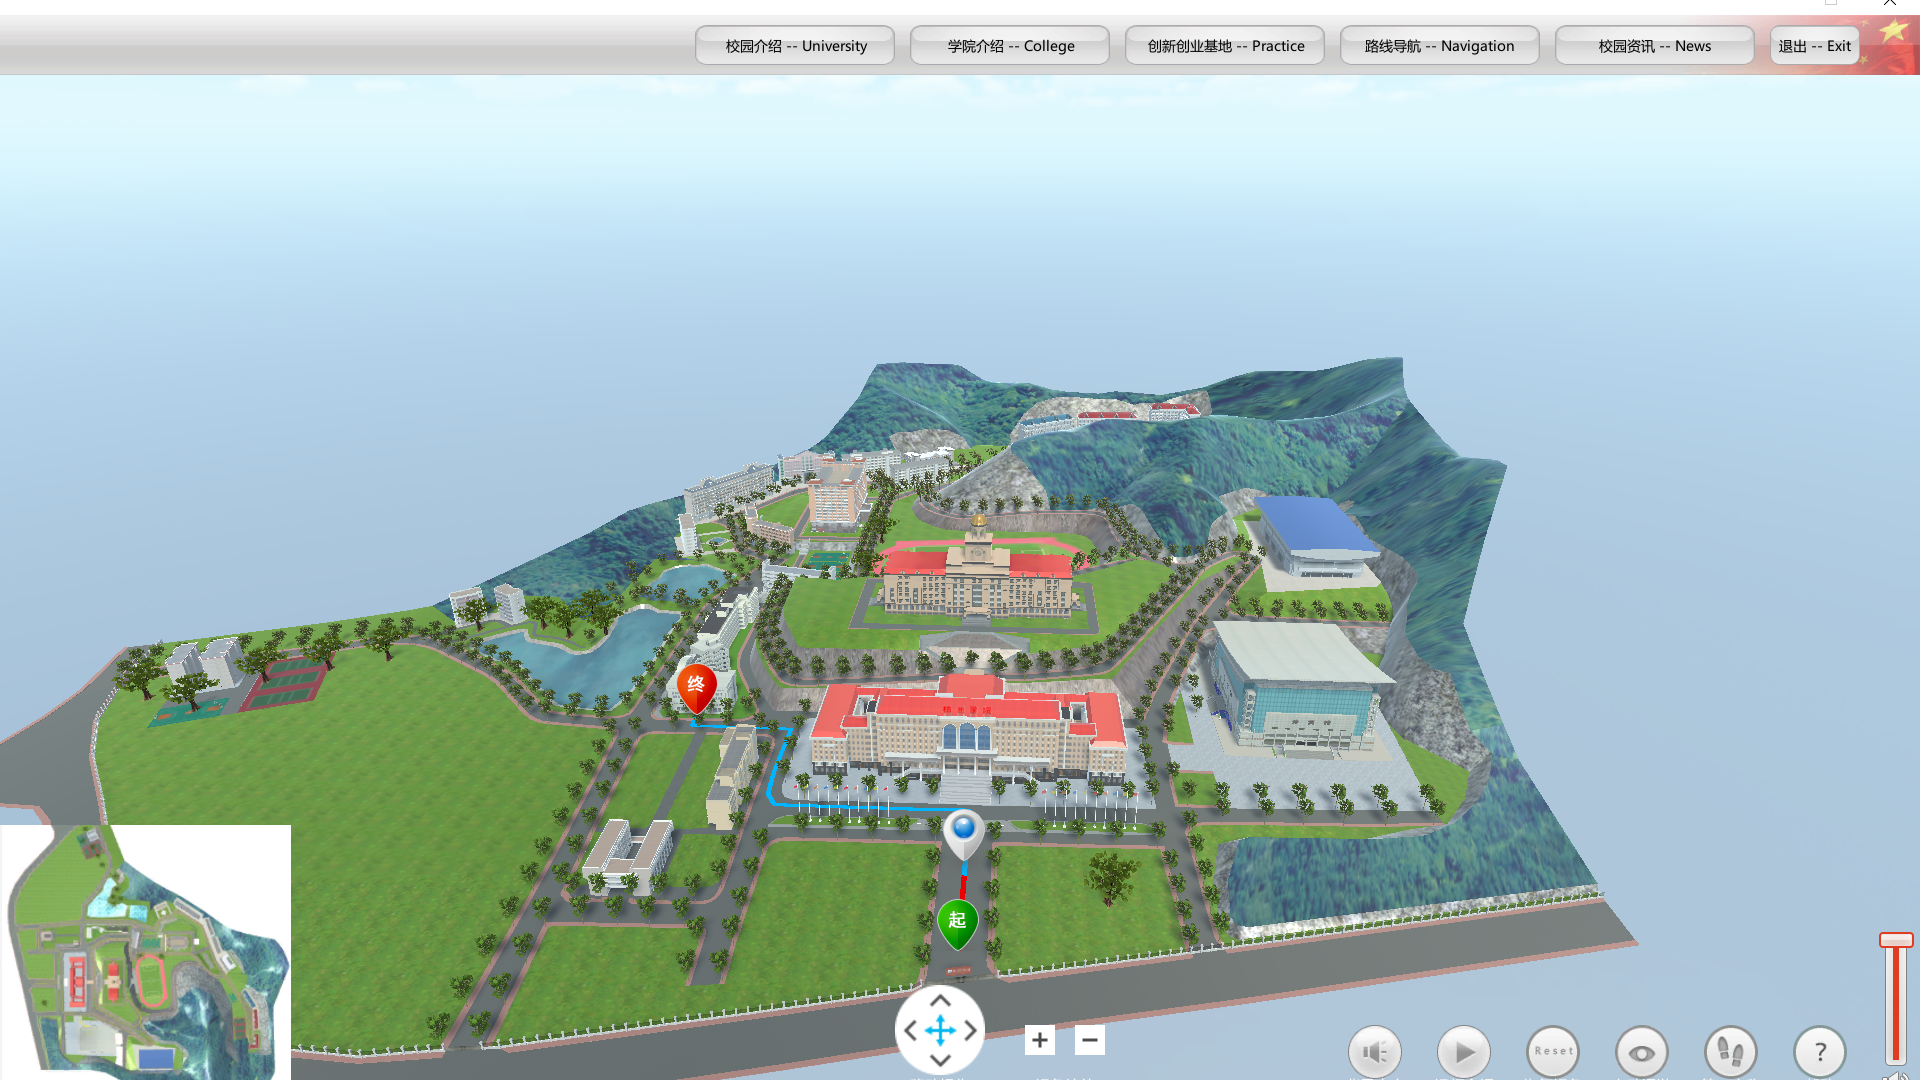Open route Navigation menu
The height and width of the screenshot is (1080, 1920).
click(1439, 46)
